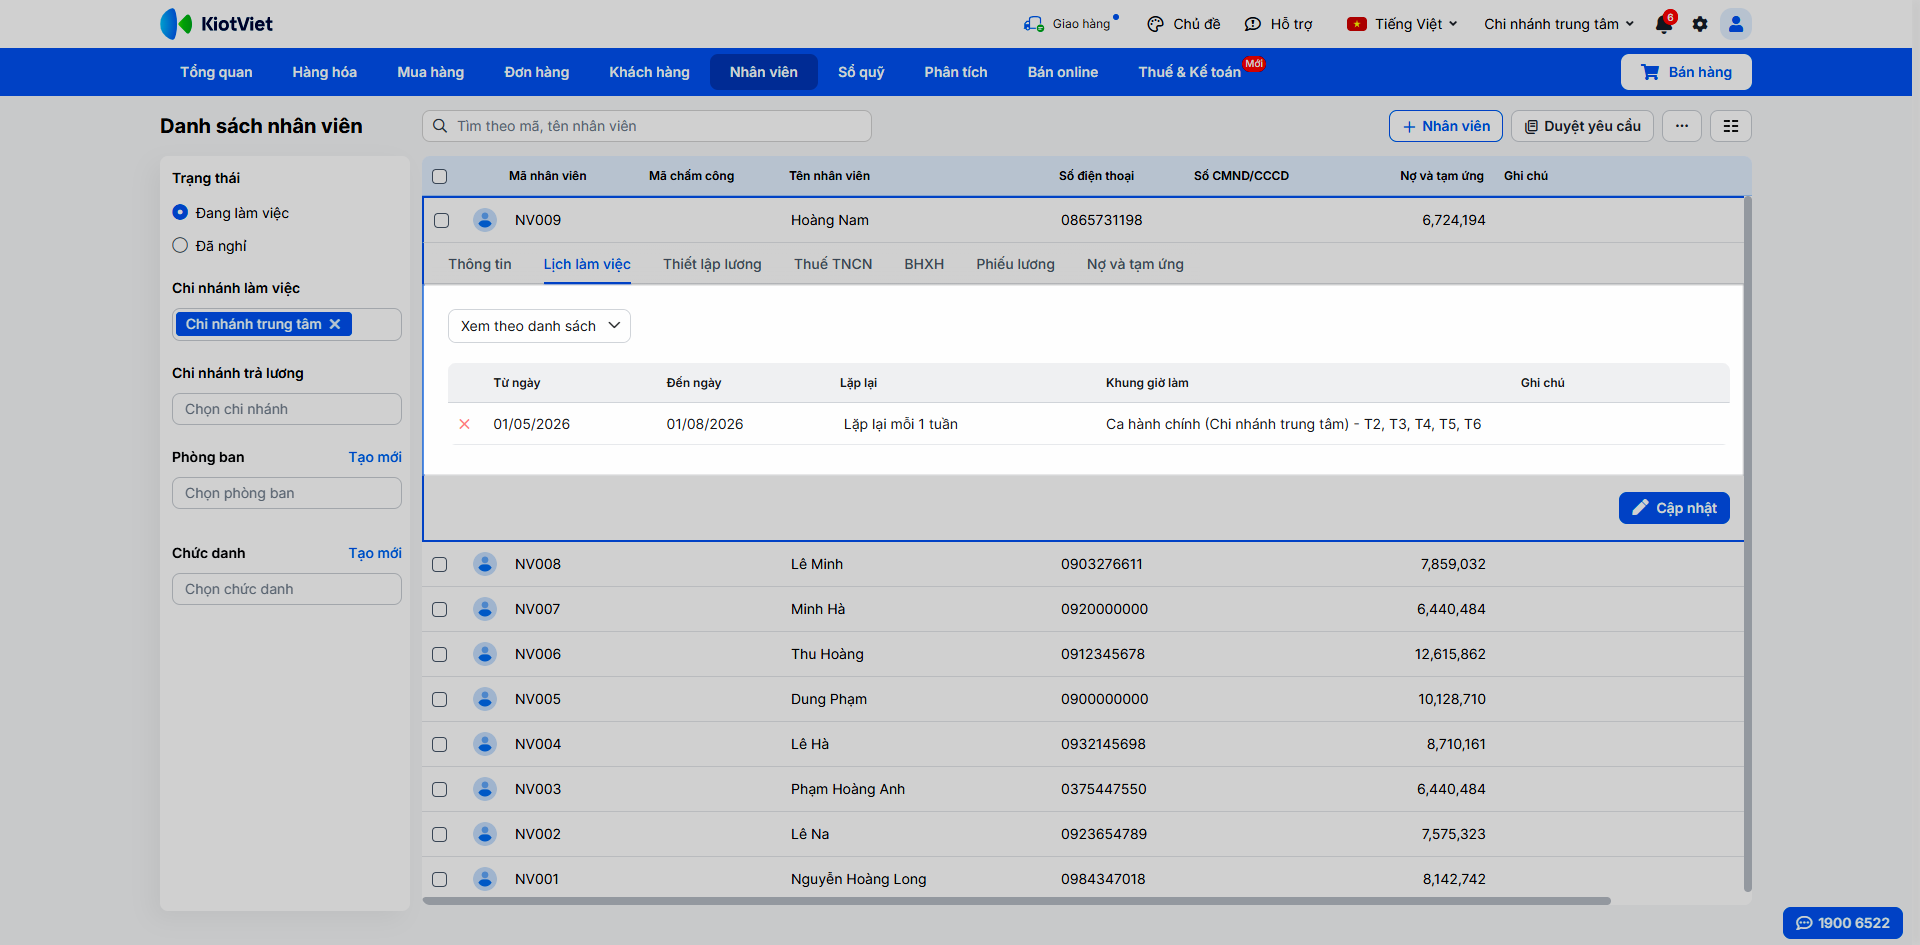Image resolution: width=1920 pixels, height=945 pixels.
Task: Switch to the Phiếu lương tab
Action: click(1015, 264)
